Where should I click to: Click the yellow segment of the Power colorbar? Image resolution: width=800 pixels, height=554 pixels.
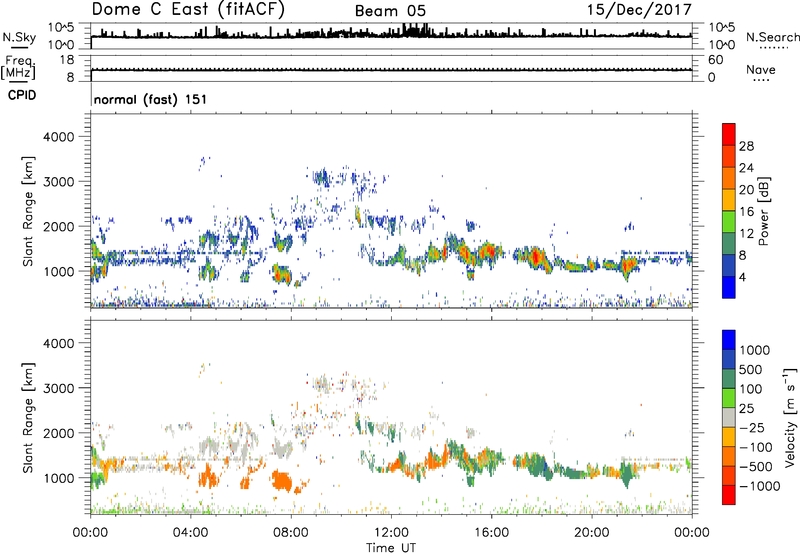click(729, 200)
